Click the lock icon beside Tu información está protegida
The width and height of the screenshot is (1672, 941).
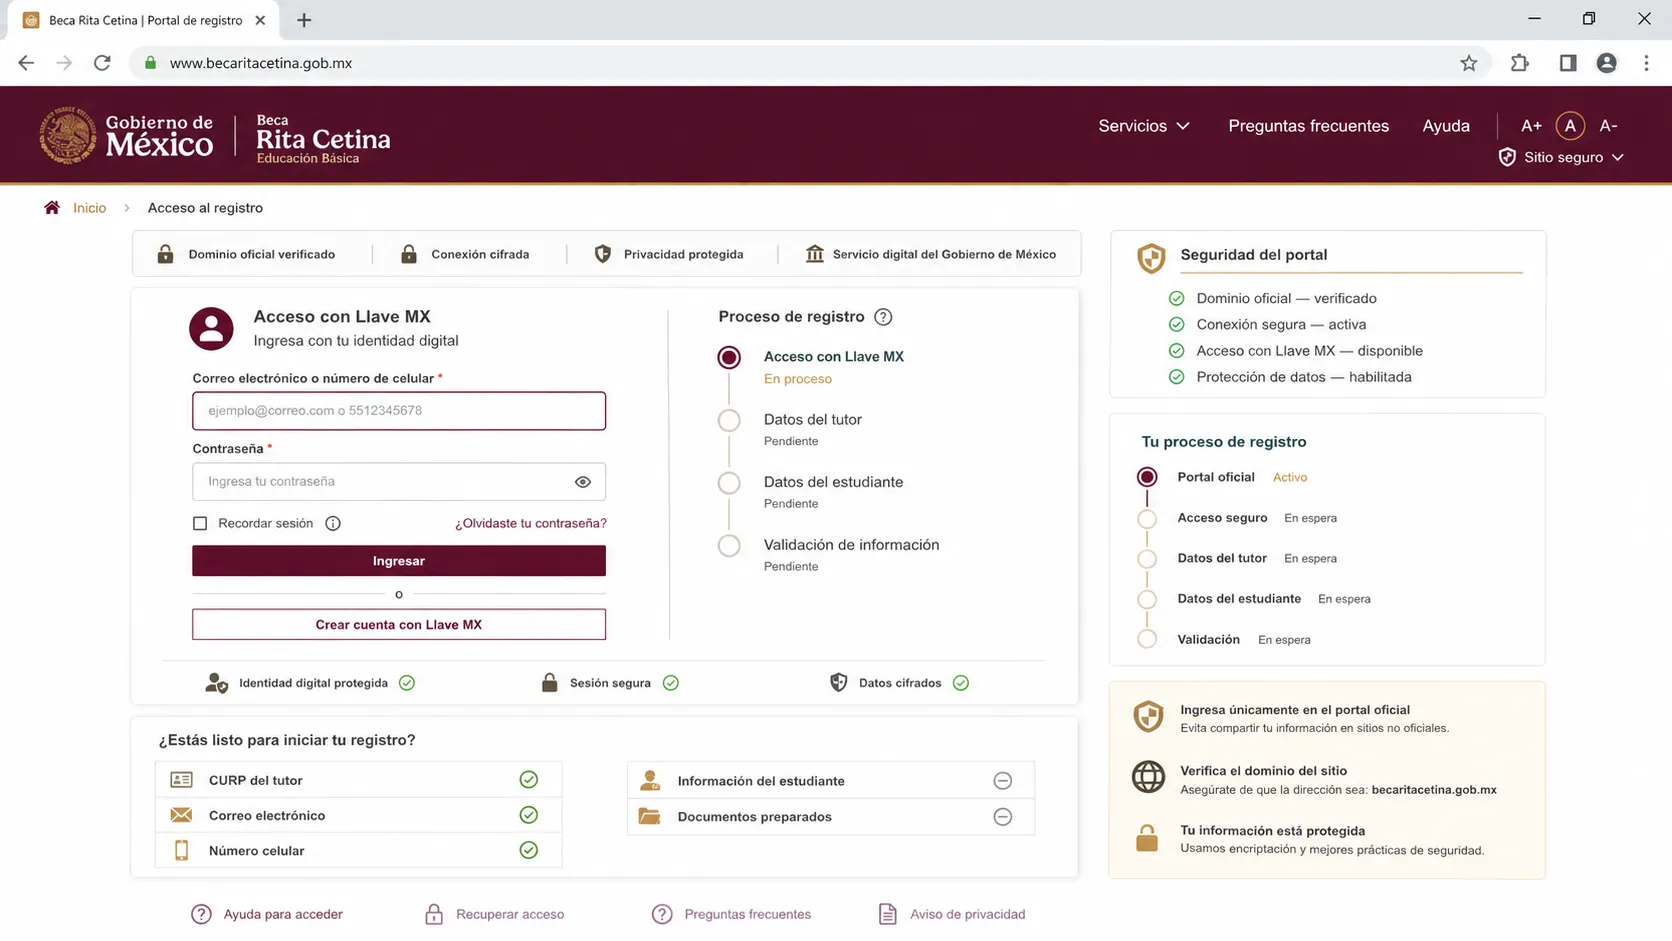tap(1147, 838)
